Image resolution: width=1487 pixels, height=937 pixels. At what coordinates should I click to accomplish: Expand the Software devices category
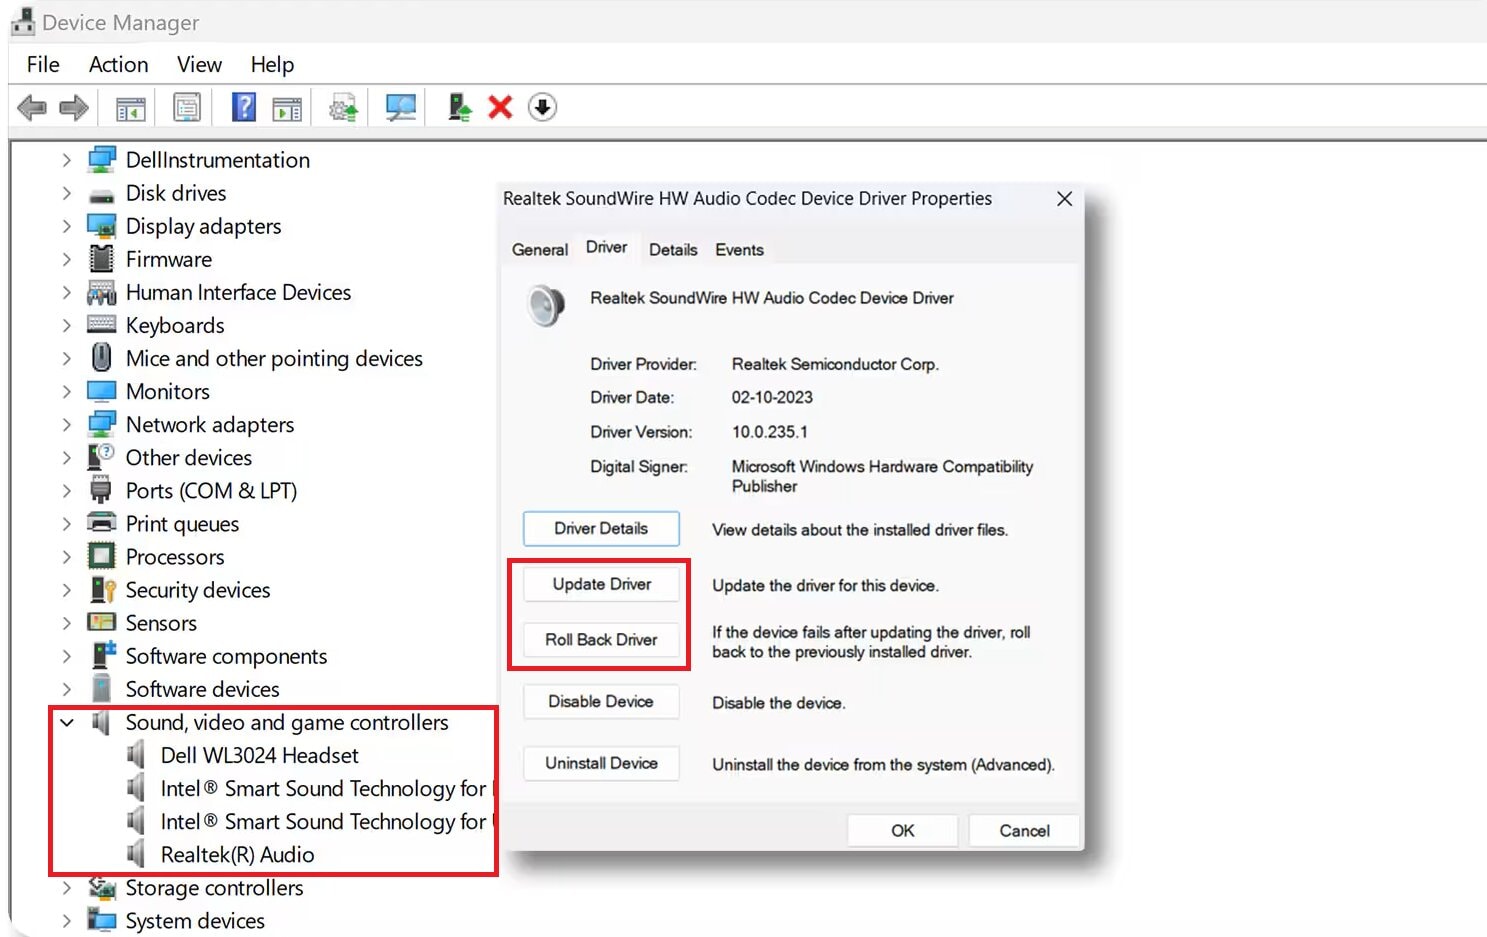pyautogui.click(x=66, y=689)
